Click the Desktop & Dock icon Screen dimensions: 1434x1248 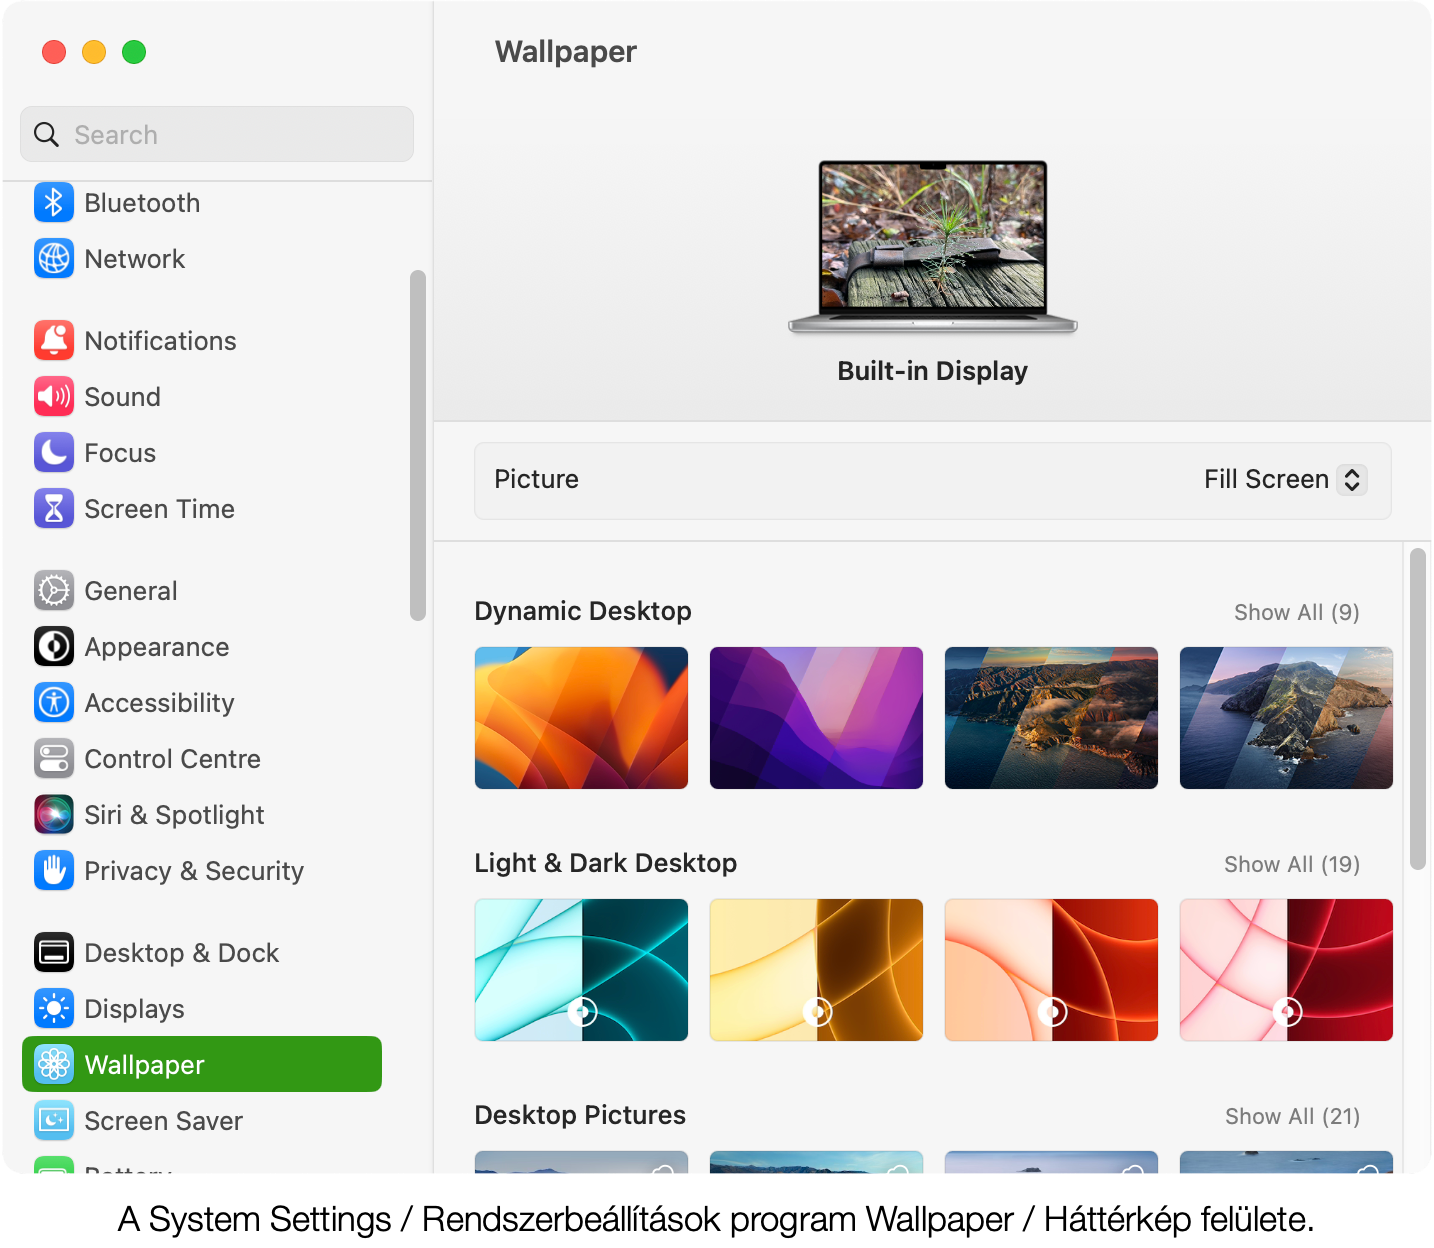pyautogui.click(x=54, y=952)
